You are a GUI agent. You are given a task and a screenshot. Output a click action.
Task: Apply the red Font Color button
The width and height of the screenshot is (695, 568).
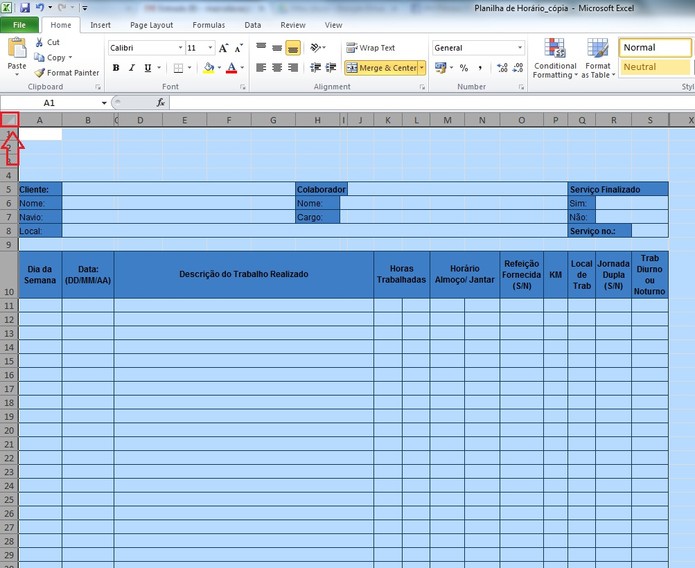point(231,68)
